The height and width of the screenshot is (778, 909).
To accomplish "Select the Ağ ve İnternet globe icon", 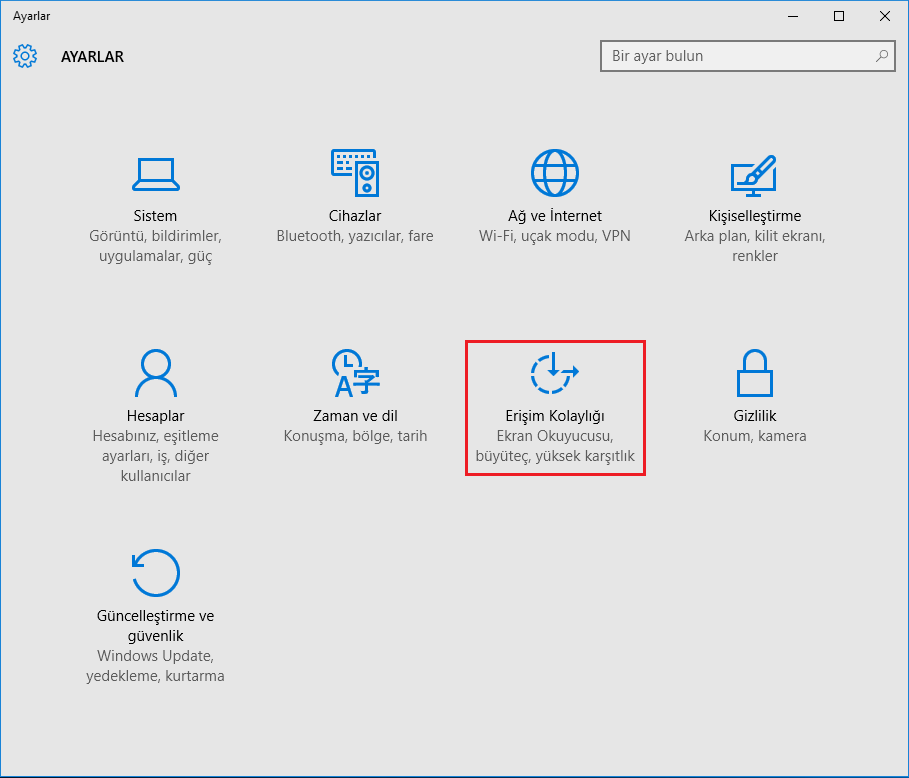I will [x=555, y=173].
